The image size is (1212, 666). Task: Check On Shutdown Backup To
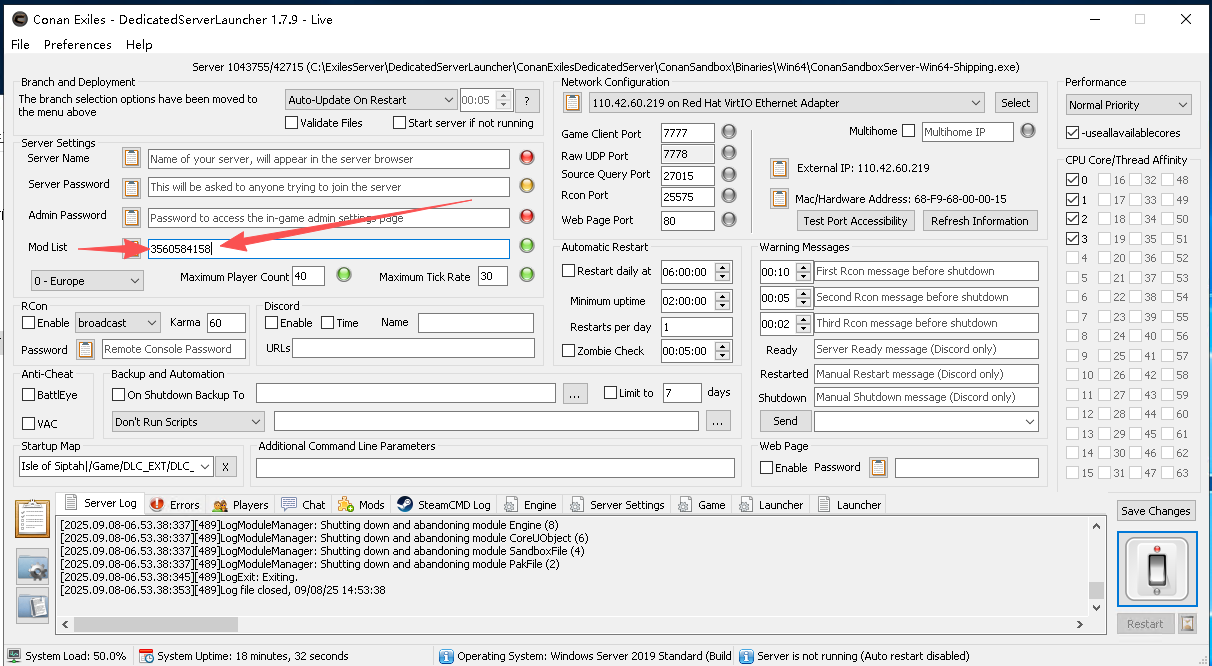pos(119,394)
